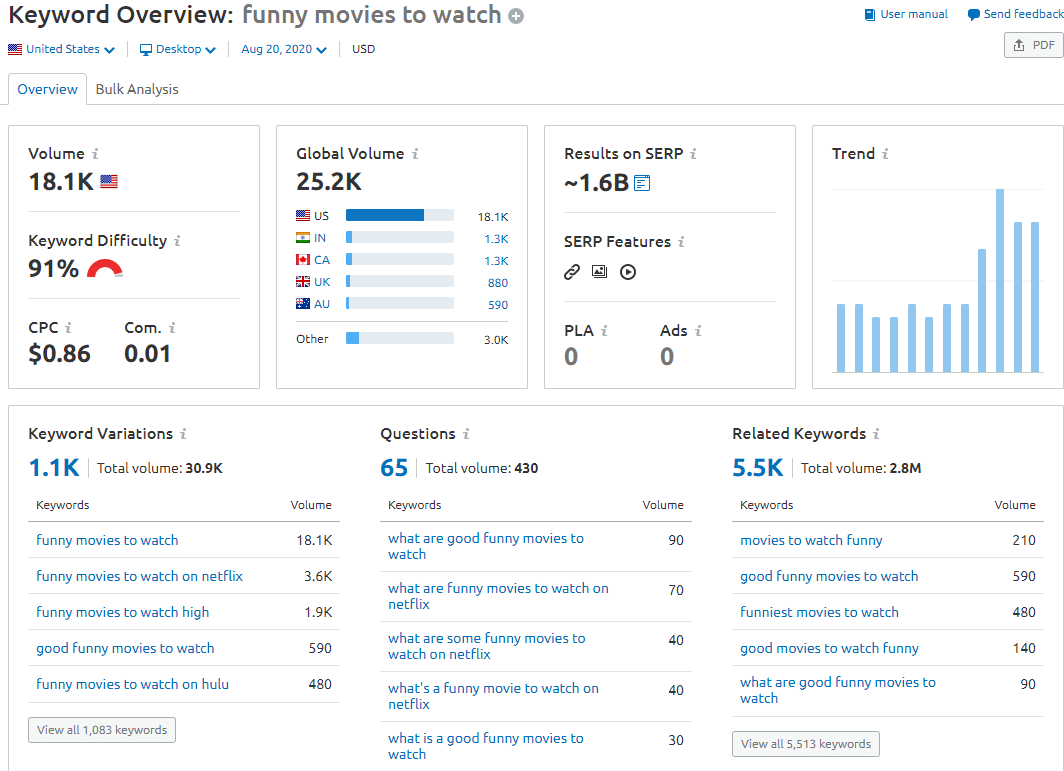The width and height of the screenshot is (1064, 771).
Task: Open keyword 'funny movies to watch on netflix'
Action: (x=139, y=576)
